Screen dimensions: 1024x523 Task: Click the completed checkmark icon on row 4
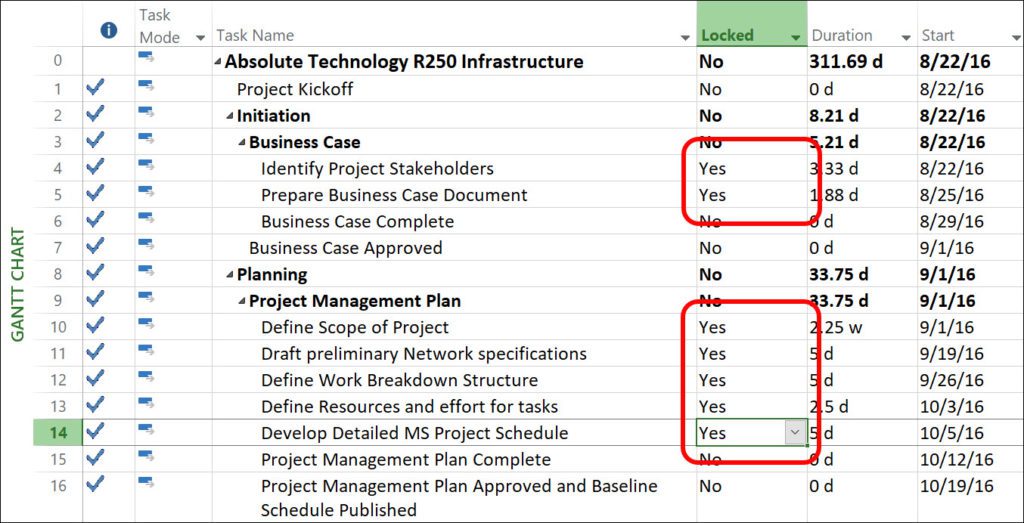pyautogui.click(x=95, y=167)
